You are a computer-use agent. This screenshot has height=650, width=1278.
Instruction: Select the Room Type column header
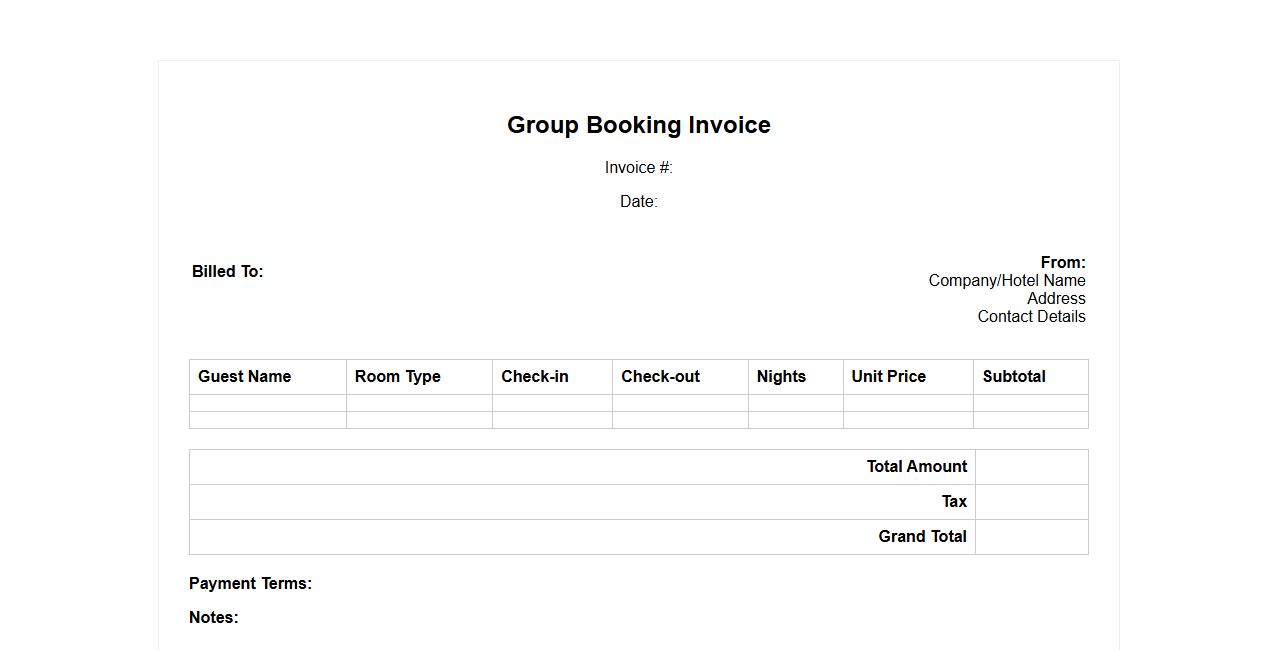coord(398,376)
